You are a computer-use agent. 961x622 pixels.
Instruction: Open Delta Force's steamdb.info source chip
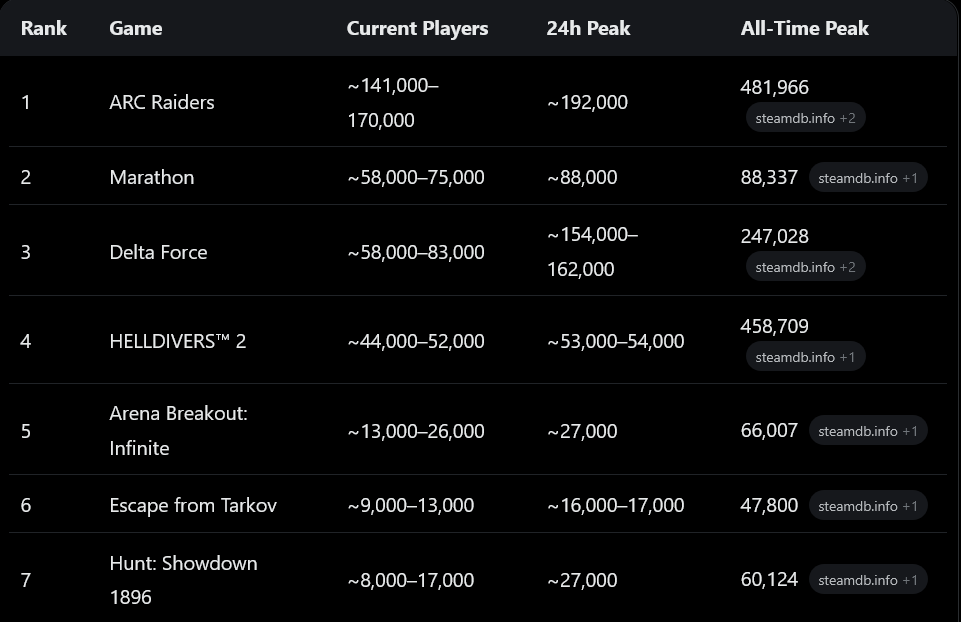pyautogui.click(x=805, y=267)
